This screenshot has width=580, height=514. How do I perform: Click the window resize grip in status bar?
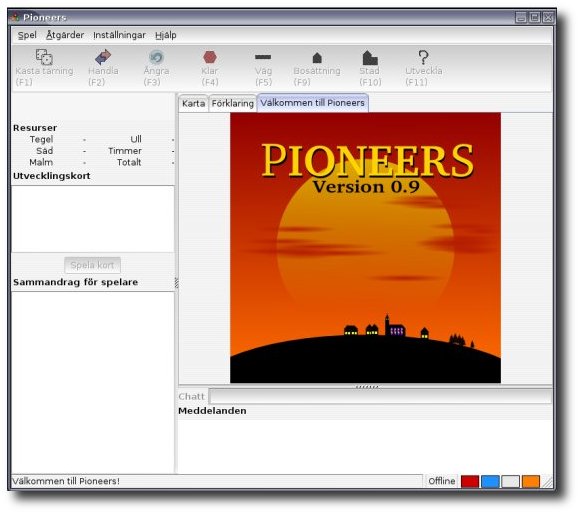[547, 482]
